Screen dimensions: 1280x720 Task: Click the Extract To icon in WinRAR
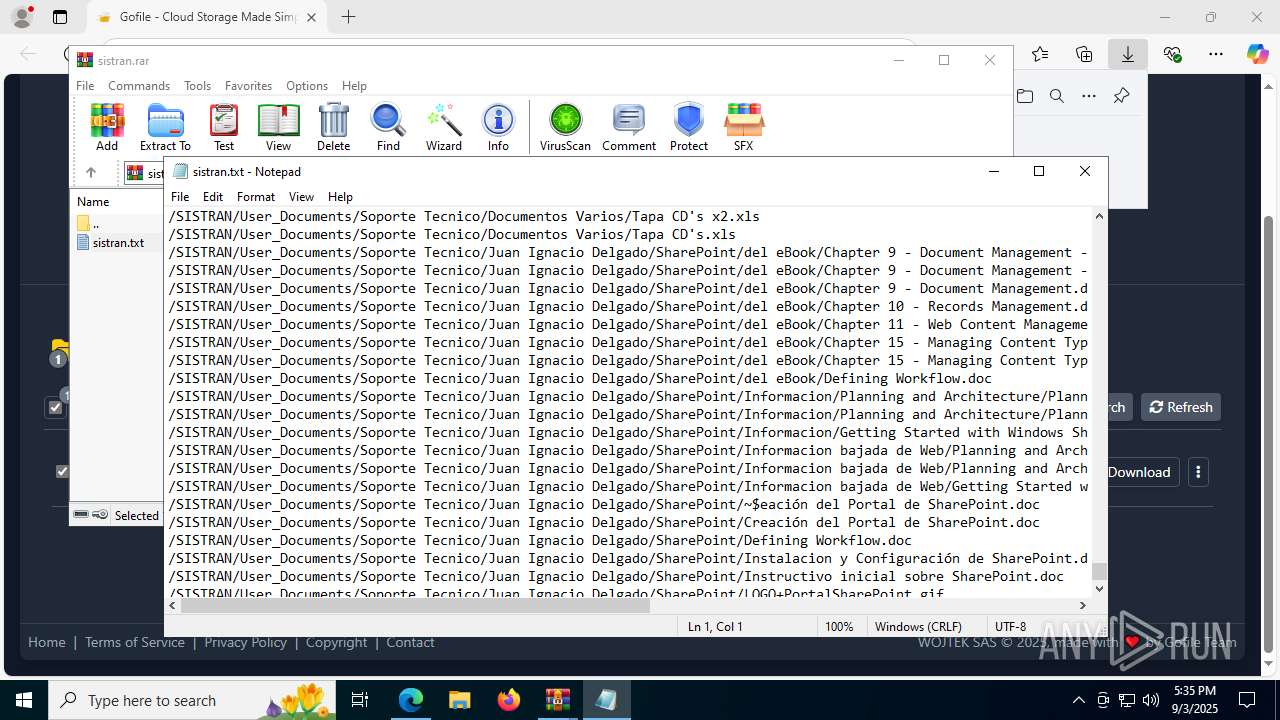click(165, 127)
